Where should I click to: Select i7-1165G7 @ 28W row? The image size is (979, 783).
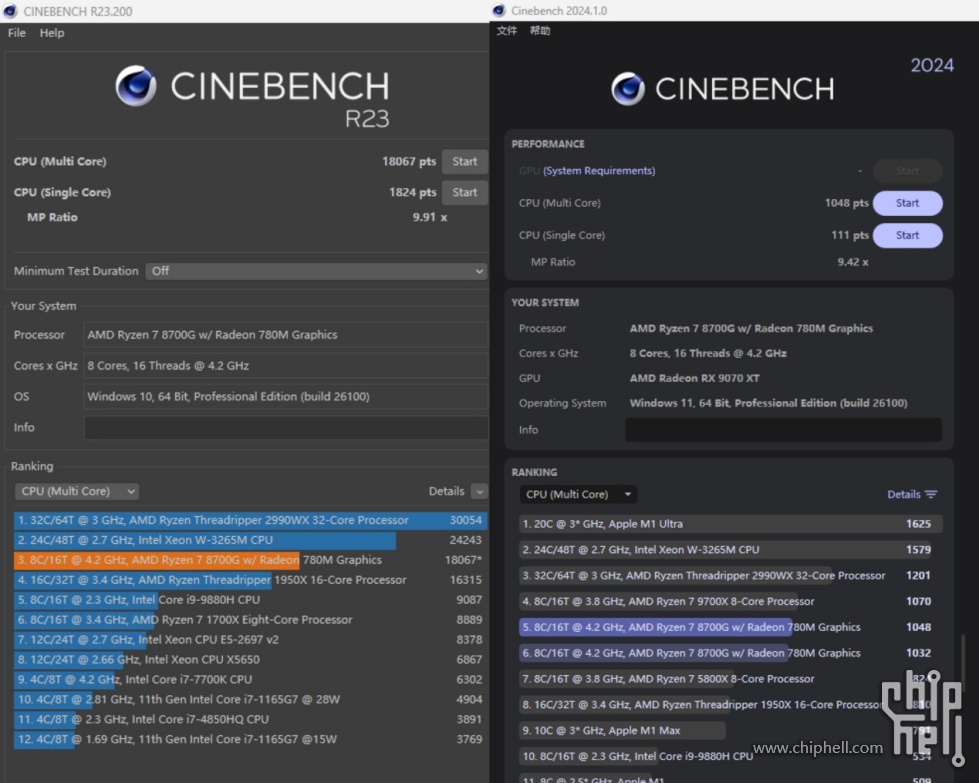(250, 699)
